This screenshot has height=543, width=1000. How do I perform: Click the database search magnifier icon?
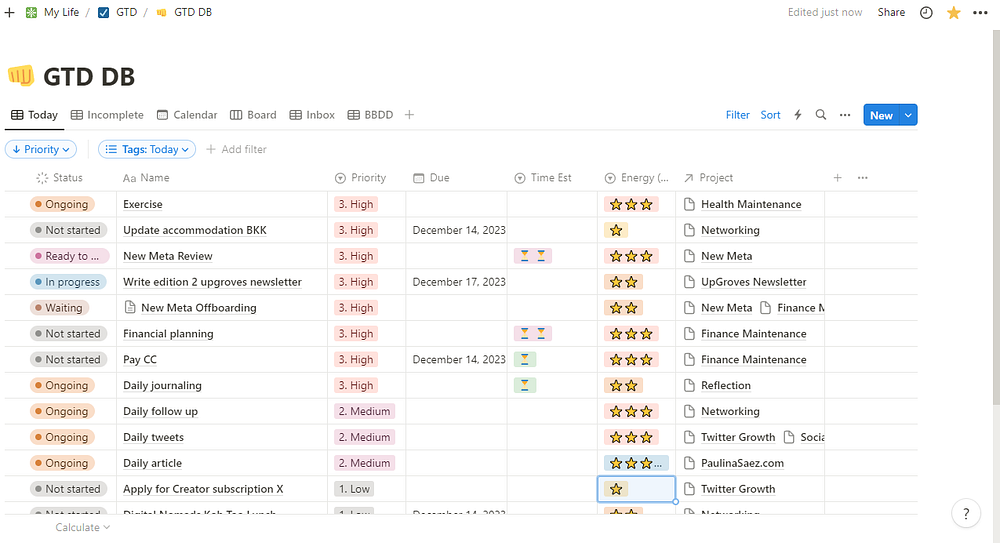(821, 115)
